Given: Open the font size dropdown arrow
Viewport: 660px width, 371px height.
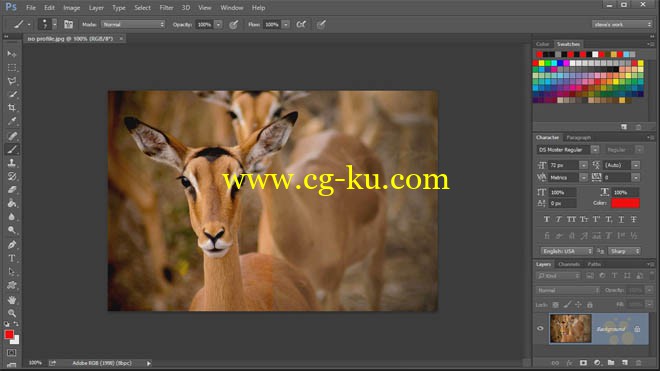Looking at the screenshot, I should [583, 165].
